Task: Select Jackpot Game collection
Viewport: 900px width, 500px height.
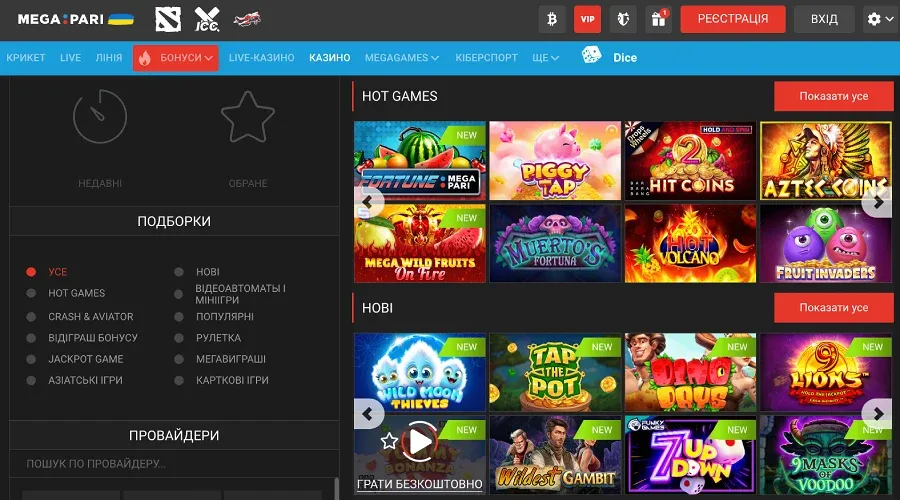Action: [75, 359]
